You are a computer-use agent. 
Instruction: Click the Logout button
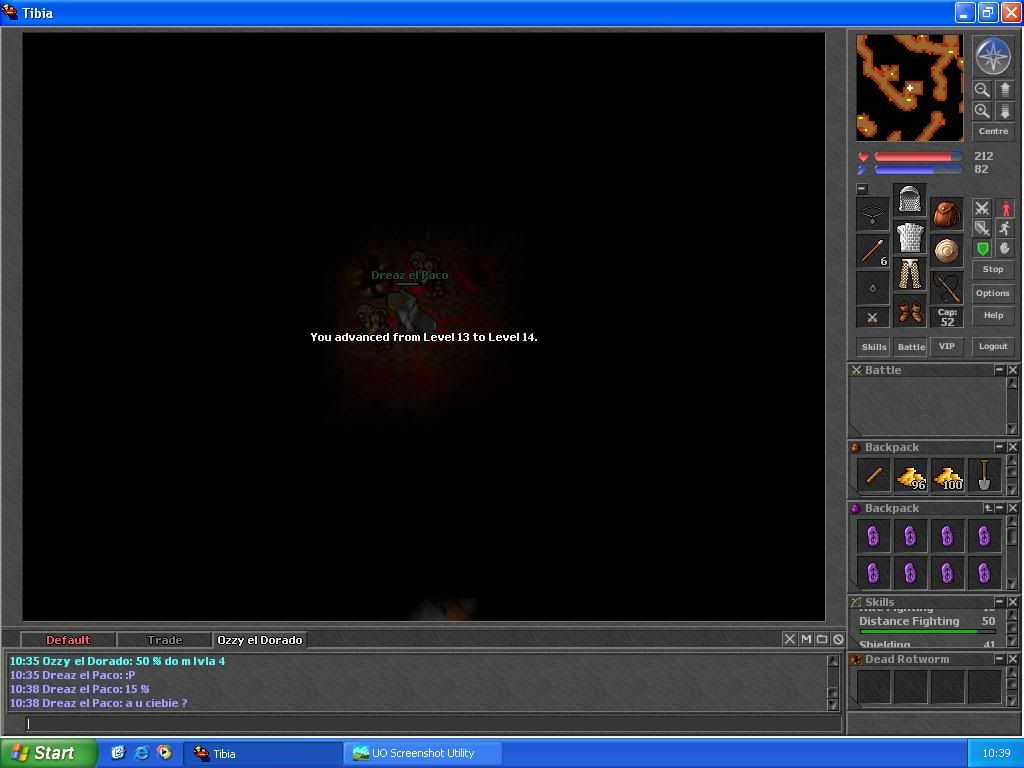[x=993, y=347]
